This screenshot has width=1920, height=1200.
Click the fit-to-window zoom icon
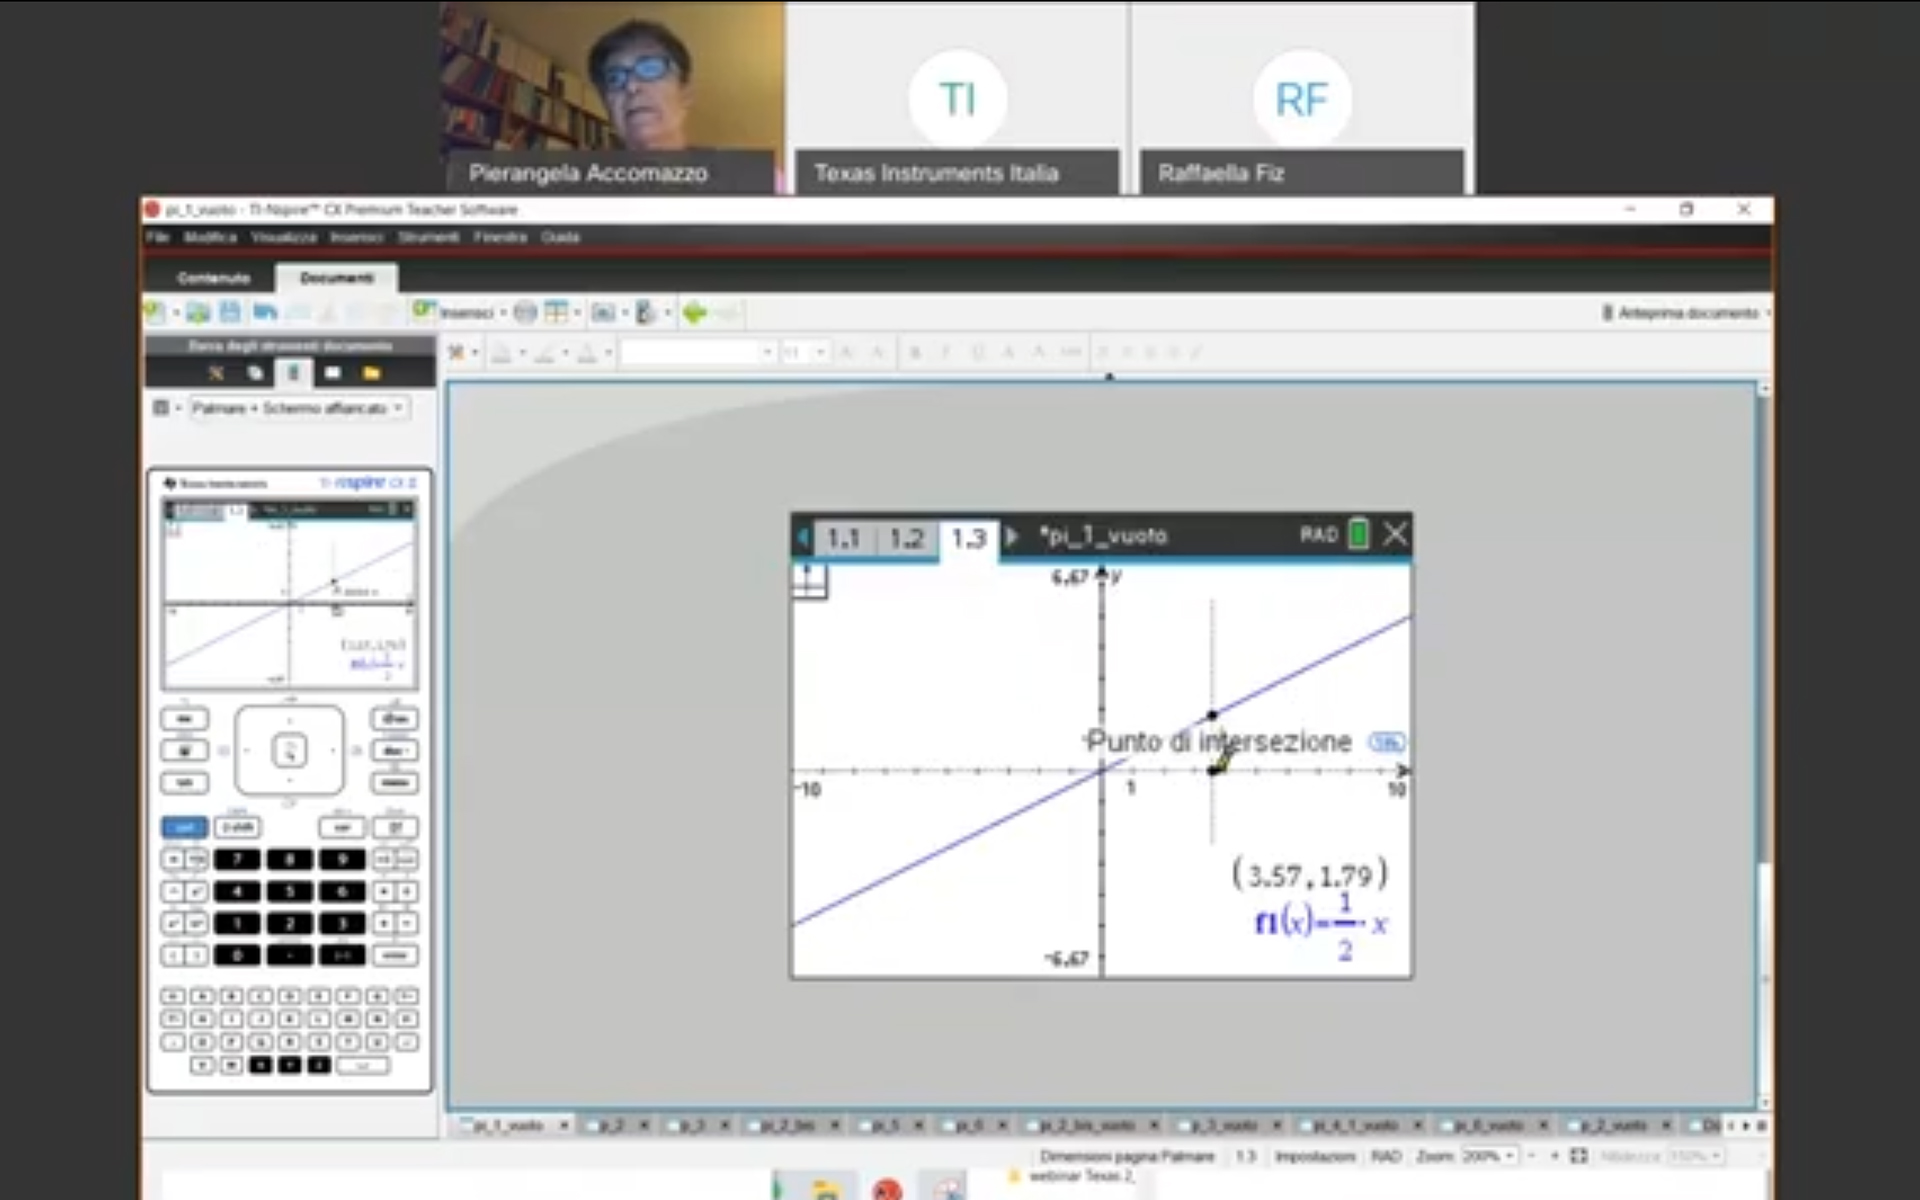click(1579, 1155)
